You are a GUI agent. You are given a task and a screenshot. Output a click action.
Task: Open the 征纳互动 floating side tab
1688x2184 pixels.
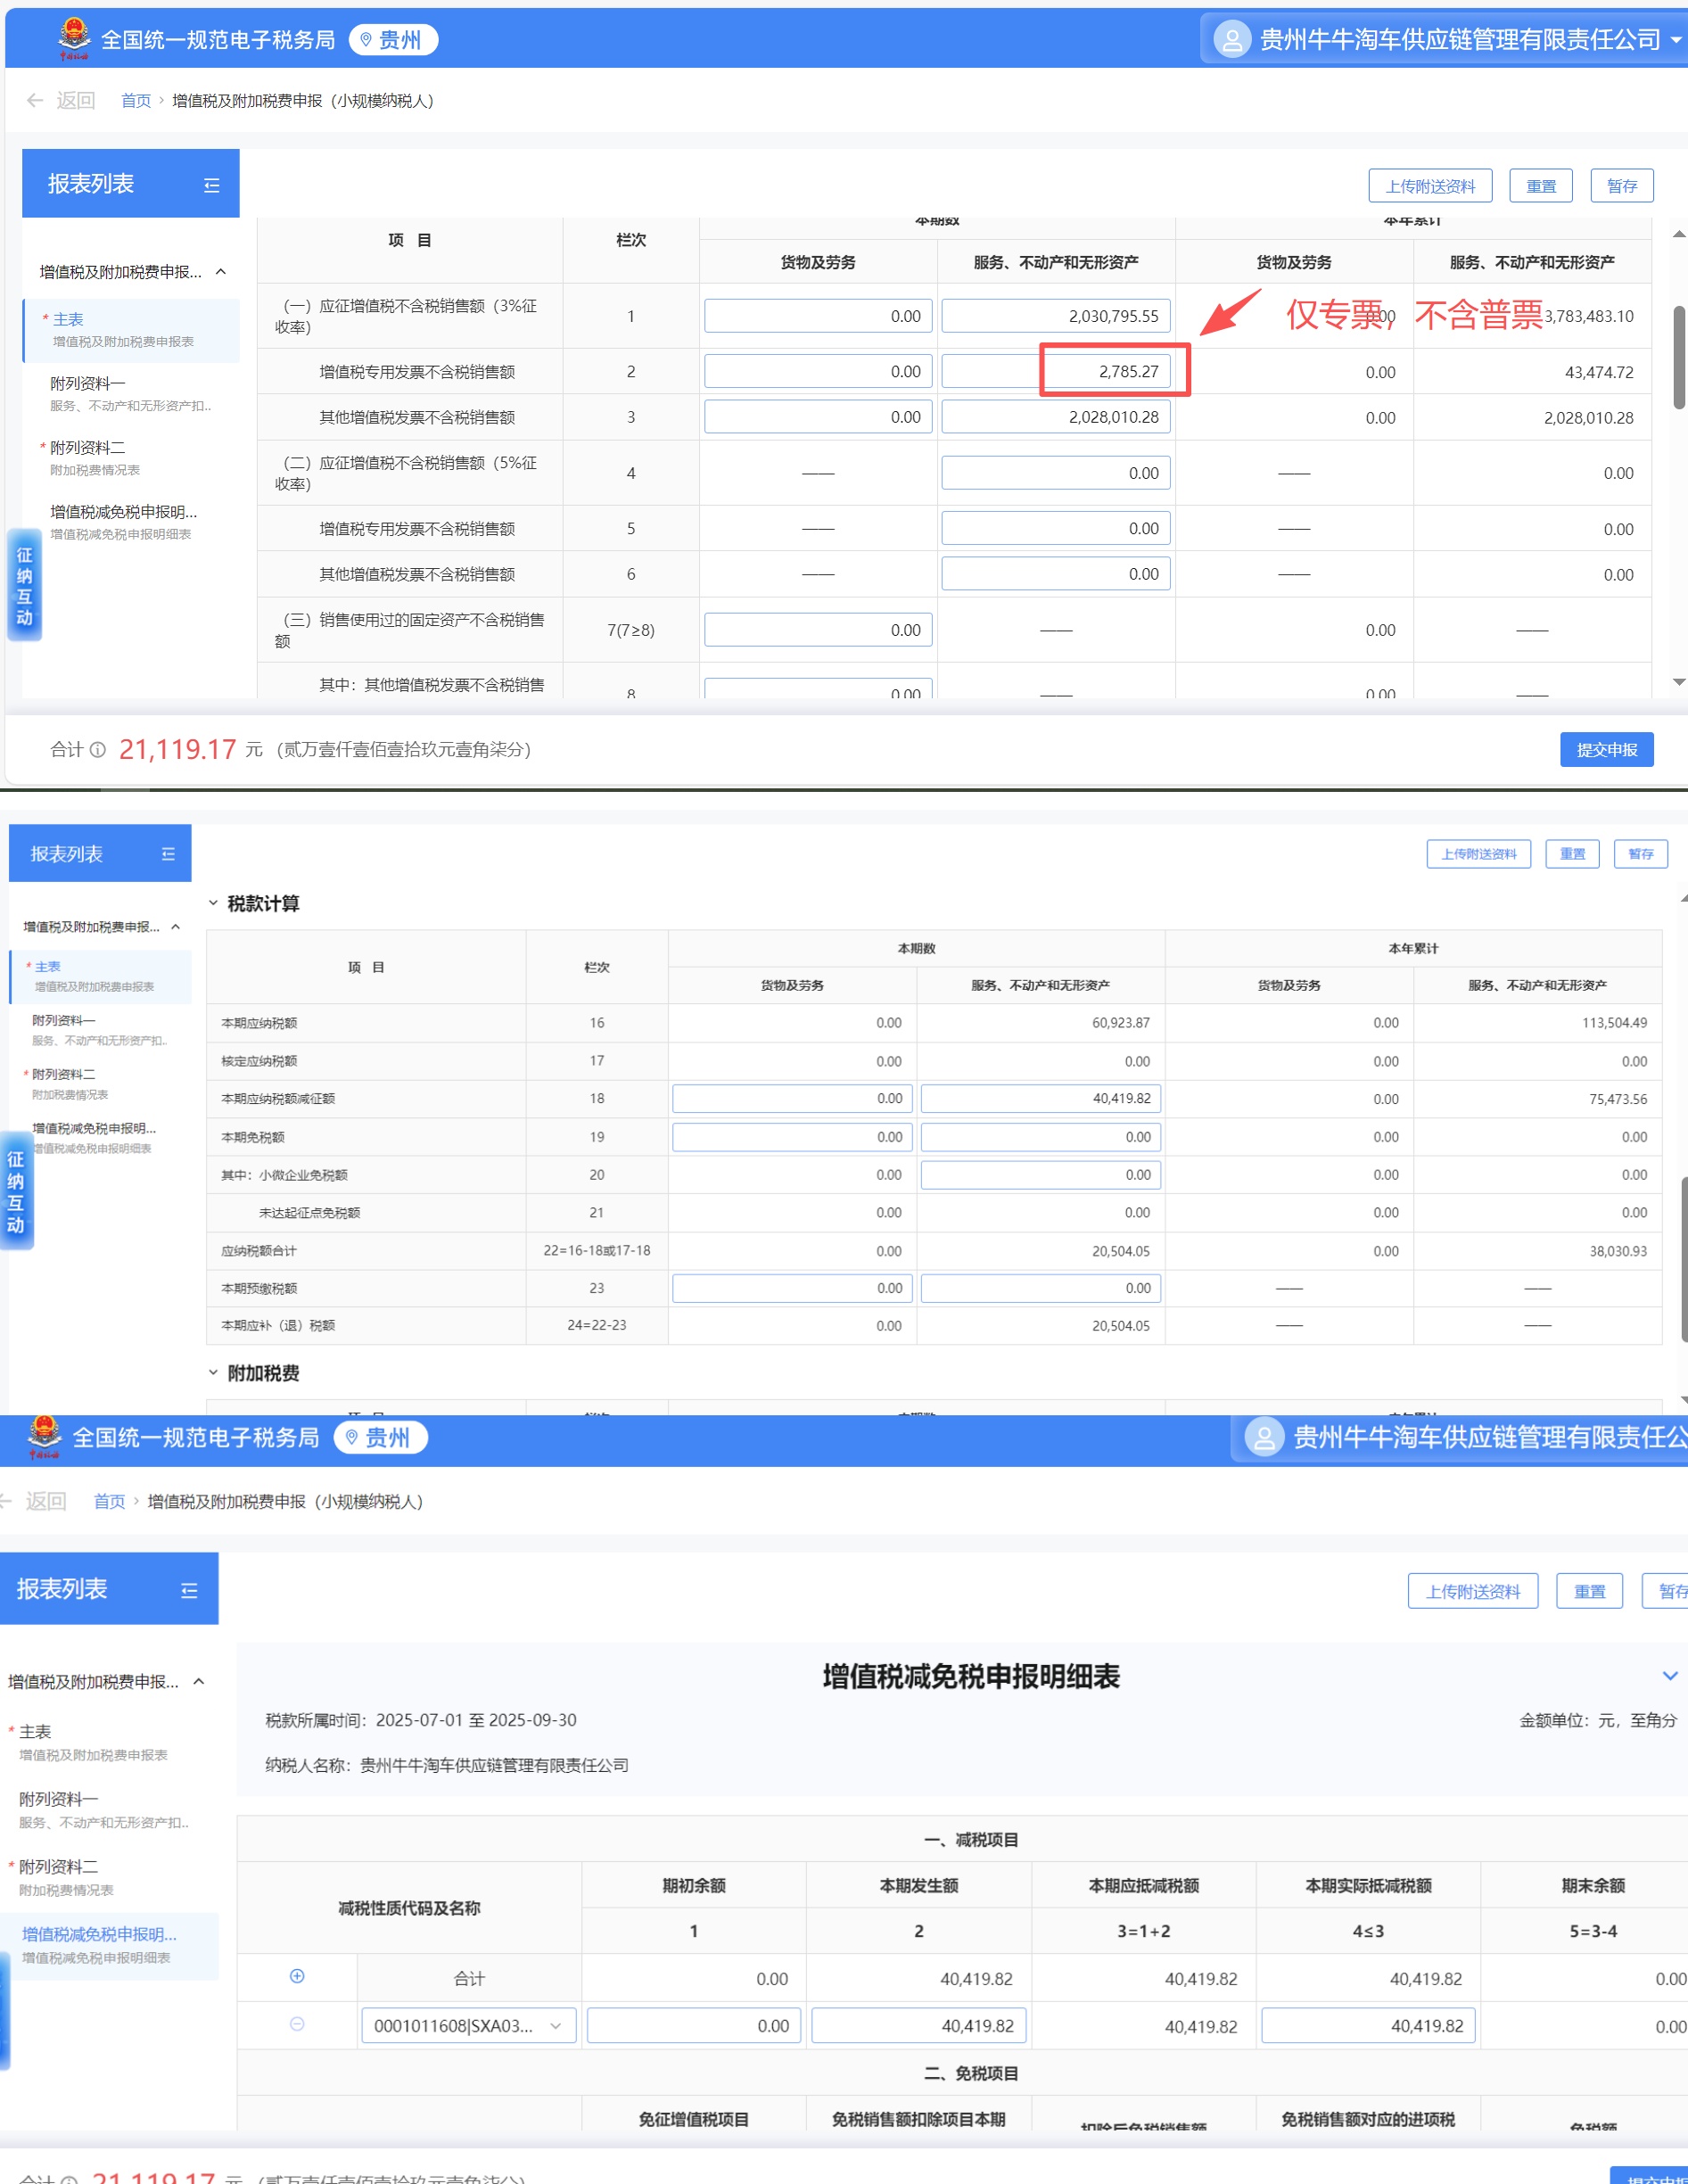coord(24,586)
